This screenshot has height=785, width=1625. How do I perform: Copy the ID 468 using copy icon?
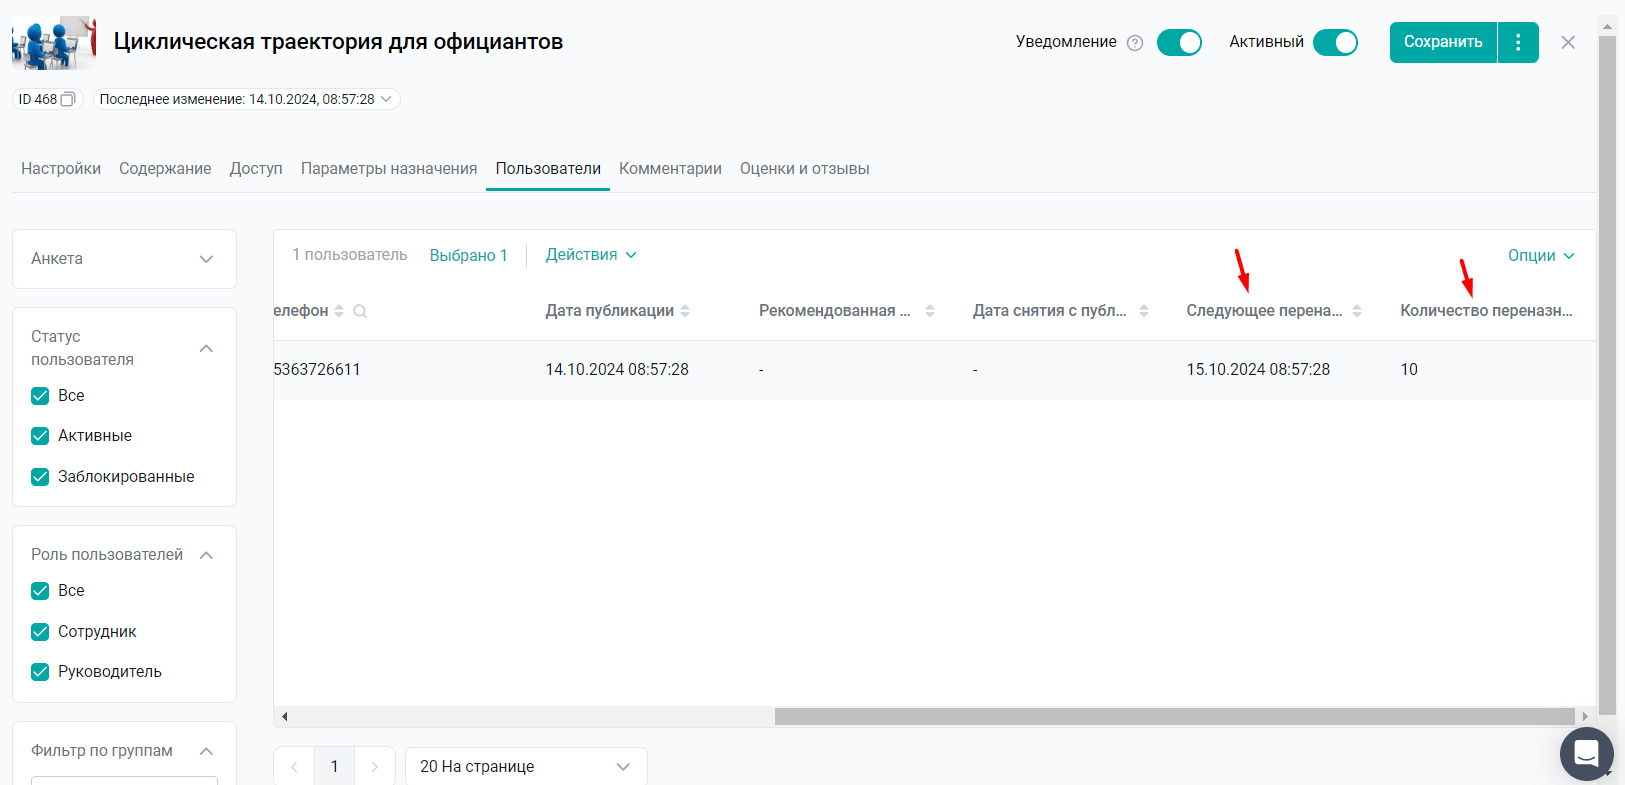(x=68, y=99)
